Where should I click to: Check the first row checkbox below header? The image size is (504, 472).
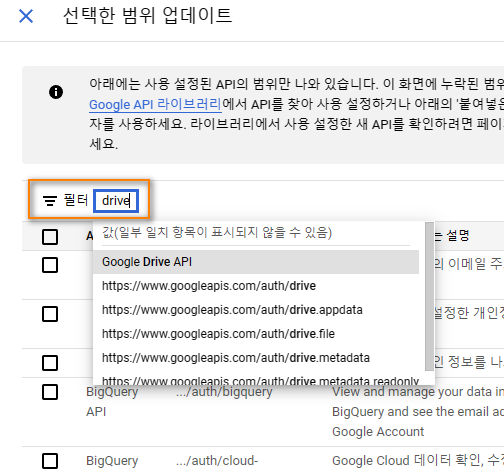(50, 265)
